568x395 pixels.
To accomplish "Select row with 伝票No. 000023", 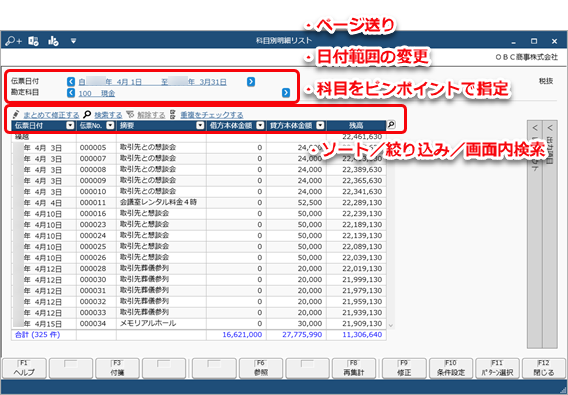I will pos(199,225).
